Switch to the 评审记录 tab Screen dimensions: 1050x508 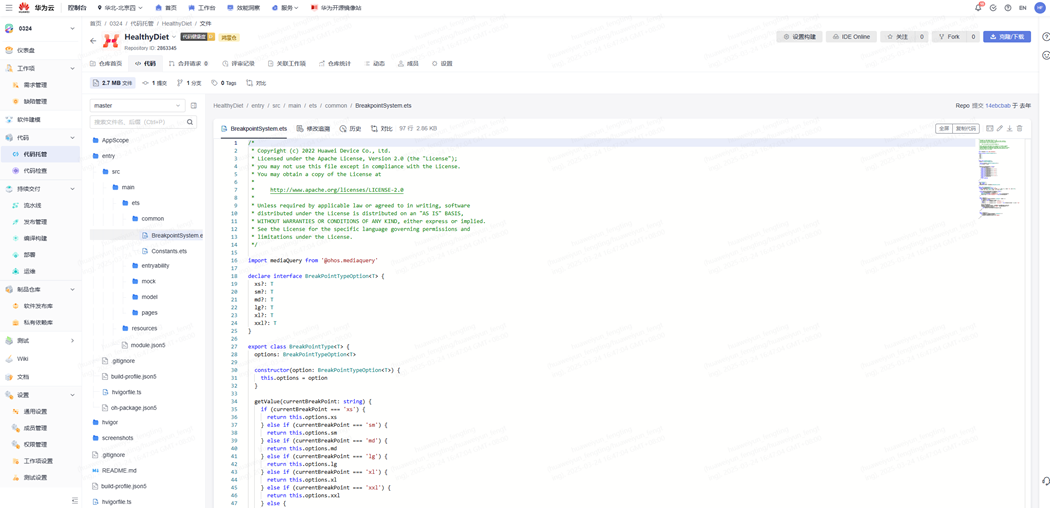click(238, 64)
